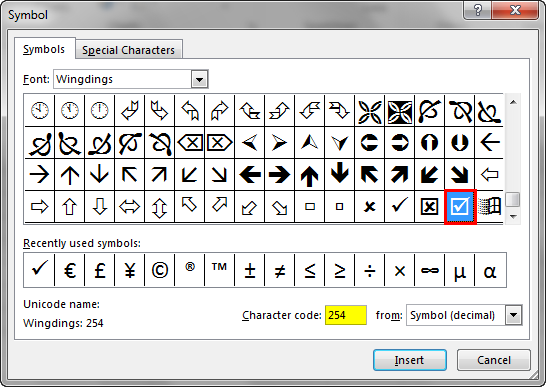Select the bold black down arrow symbol
Screen dimensions: 546x387
tap(340, 175)
